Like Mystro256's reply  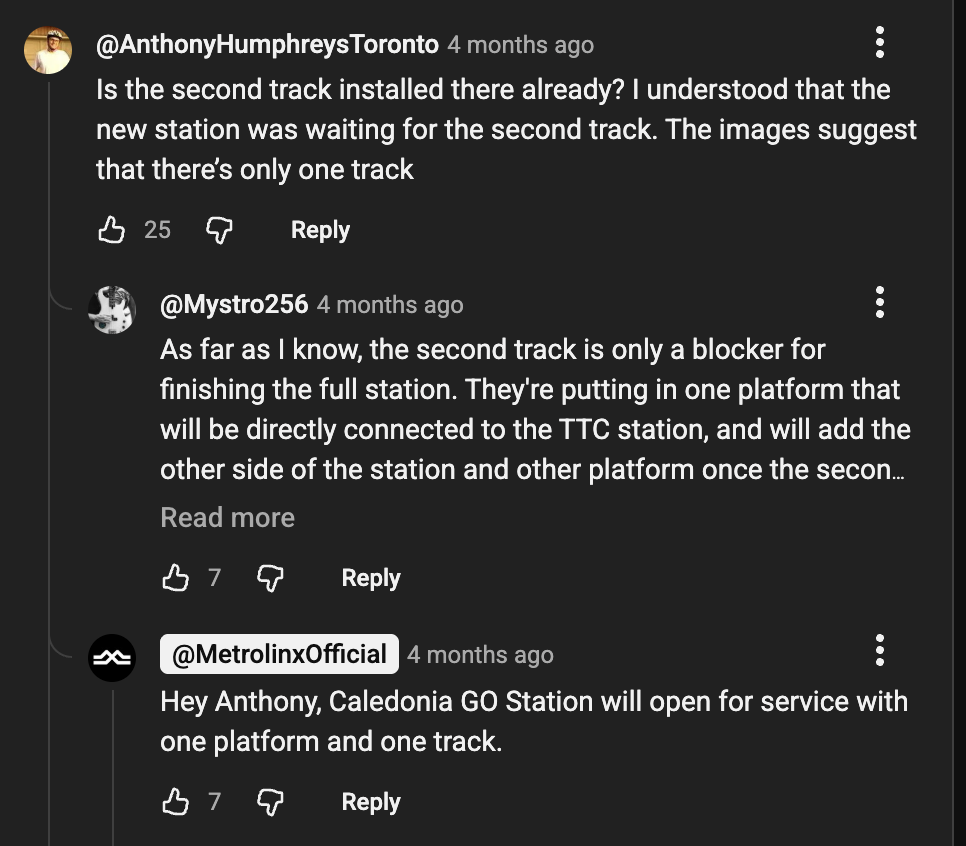pos(175,578)
